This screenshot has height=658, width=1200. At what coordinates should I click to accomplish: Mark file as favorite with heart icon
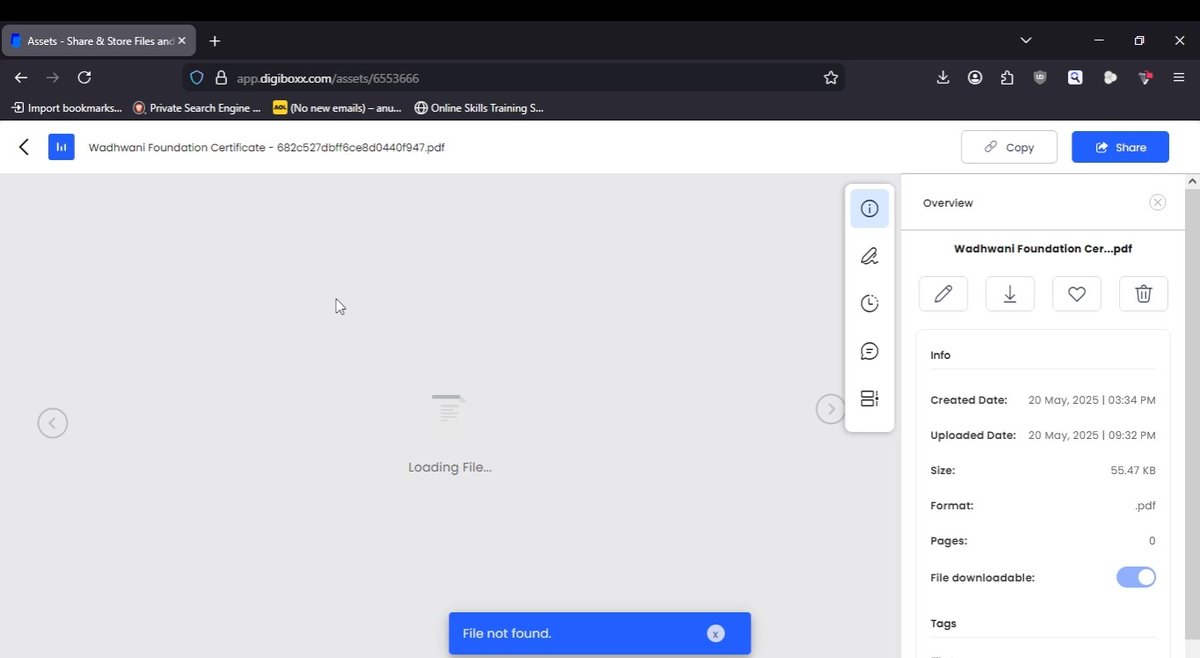pyautogui.click(x=1077, y=294)
